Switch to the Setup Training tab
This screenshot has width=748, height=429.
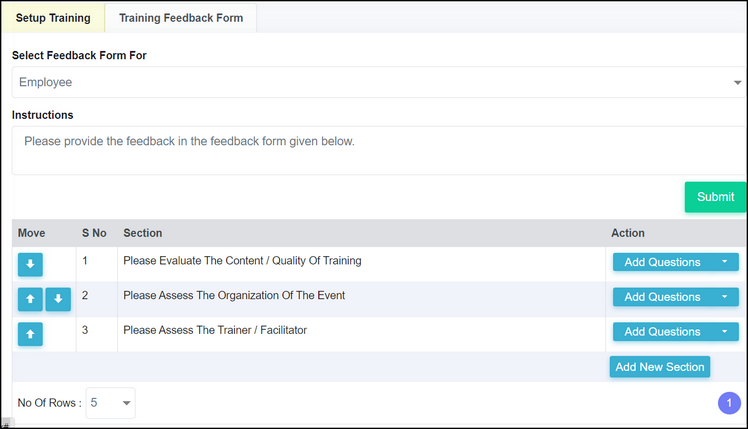(53, 18)
